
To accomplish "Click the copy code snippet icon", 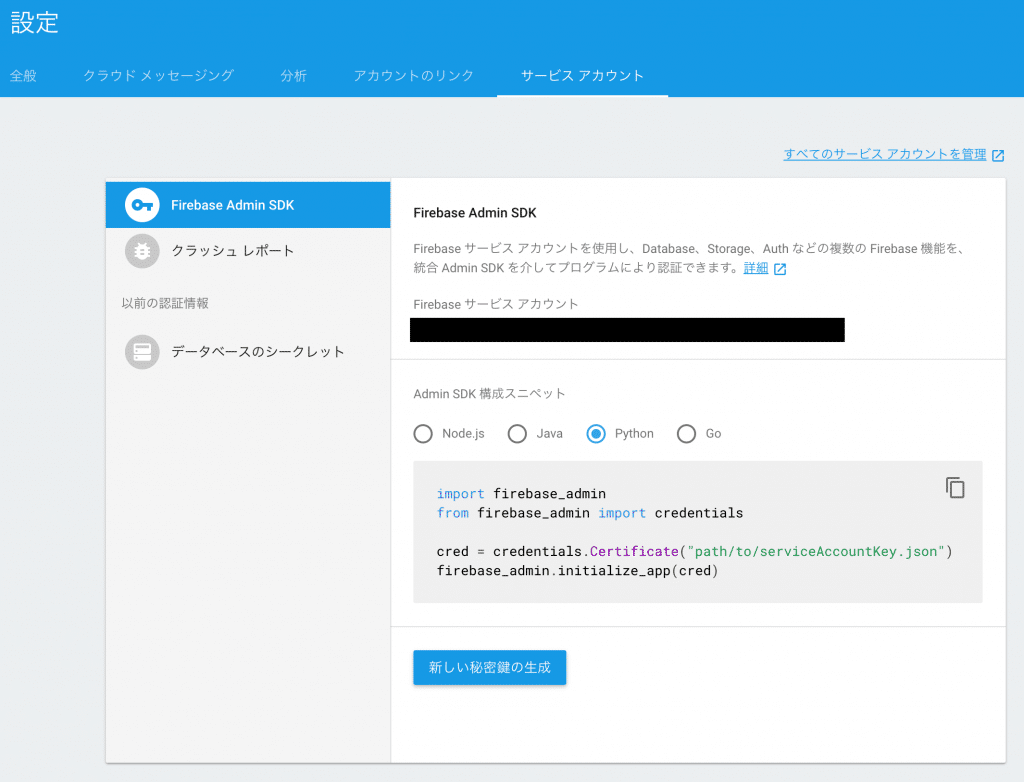I will 955,487.
